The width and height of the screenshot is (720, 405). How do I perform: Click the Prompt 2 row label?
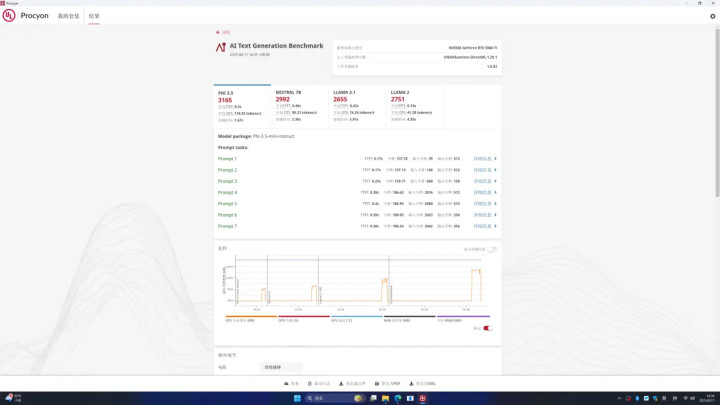click(227, 170)
